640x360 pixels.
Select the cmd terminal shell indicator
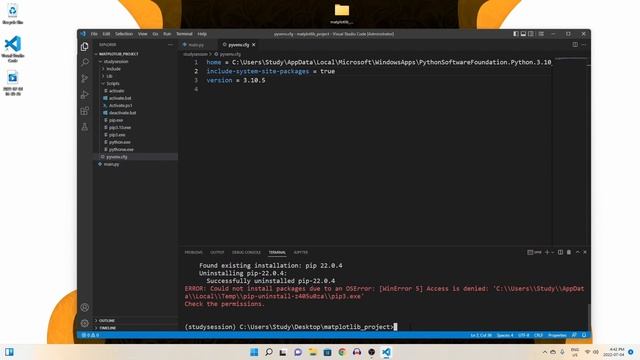534,252
